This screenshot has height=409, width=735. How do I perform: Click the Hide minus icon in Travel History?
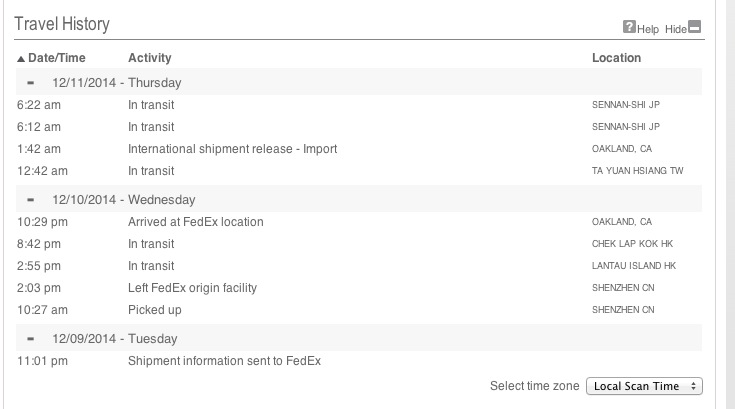[x=694, y=27]
